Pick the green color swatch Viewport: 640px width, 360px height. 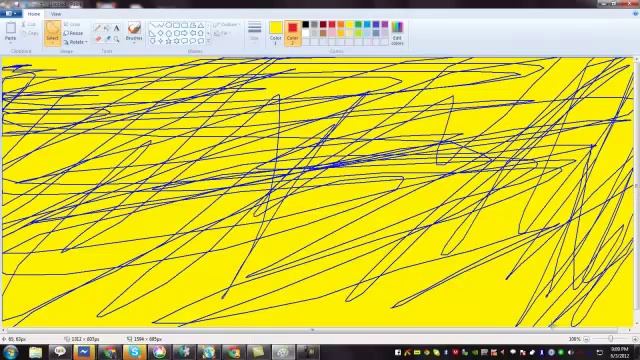pyautogui.click(x=358, y=24)
